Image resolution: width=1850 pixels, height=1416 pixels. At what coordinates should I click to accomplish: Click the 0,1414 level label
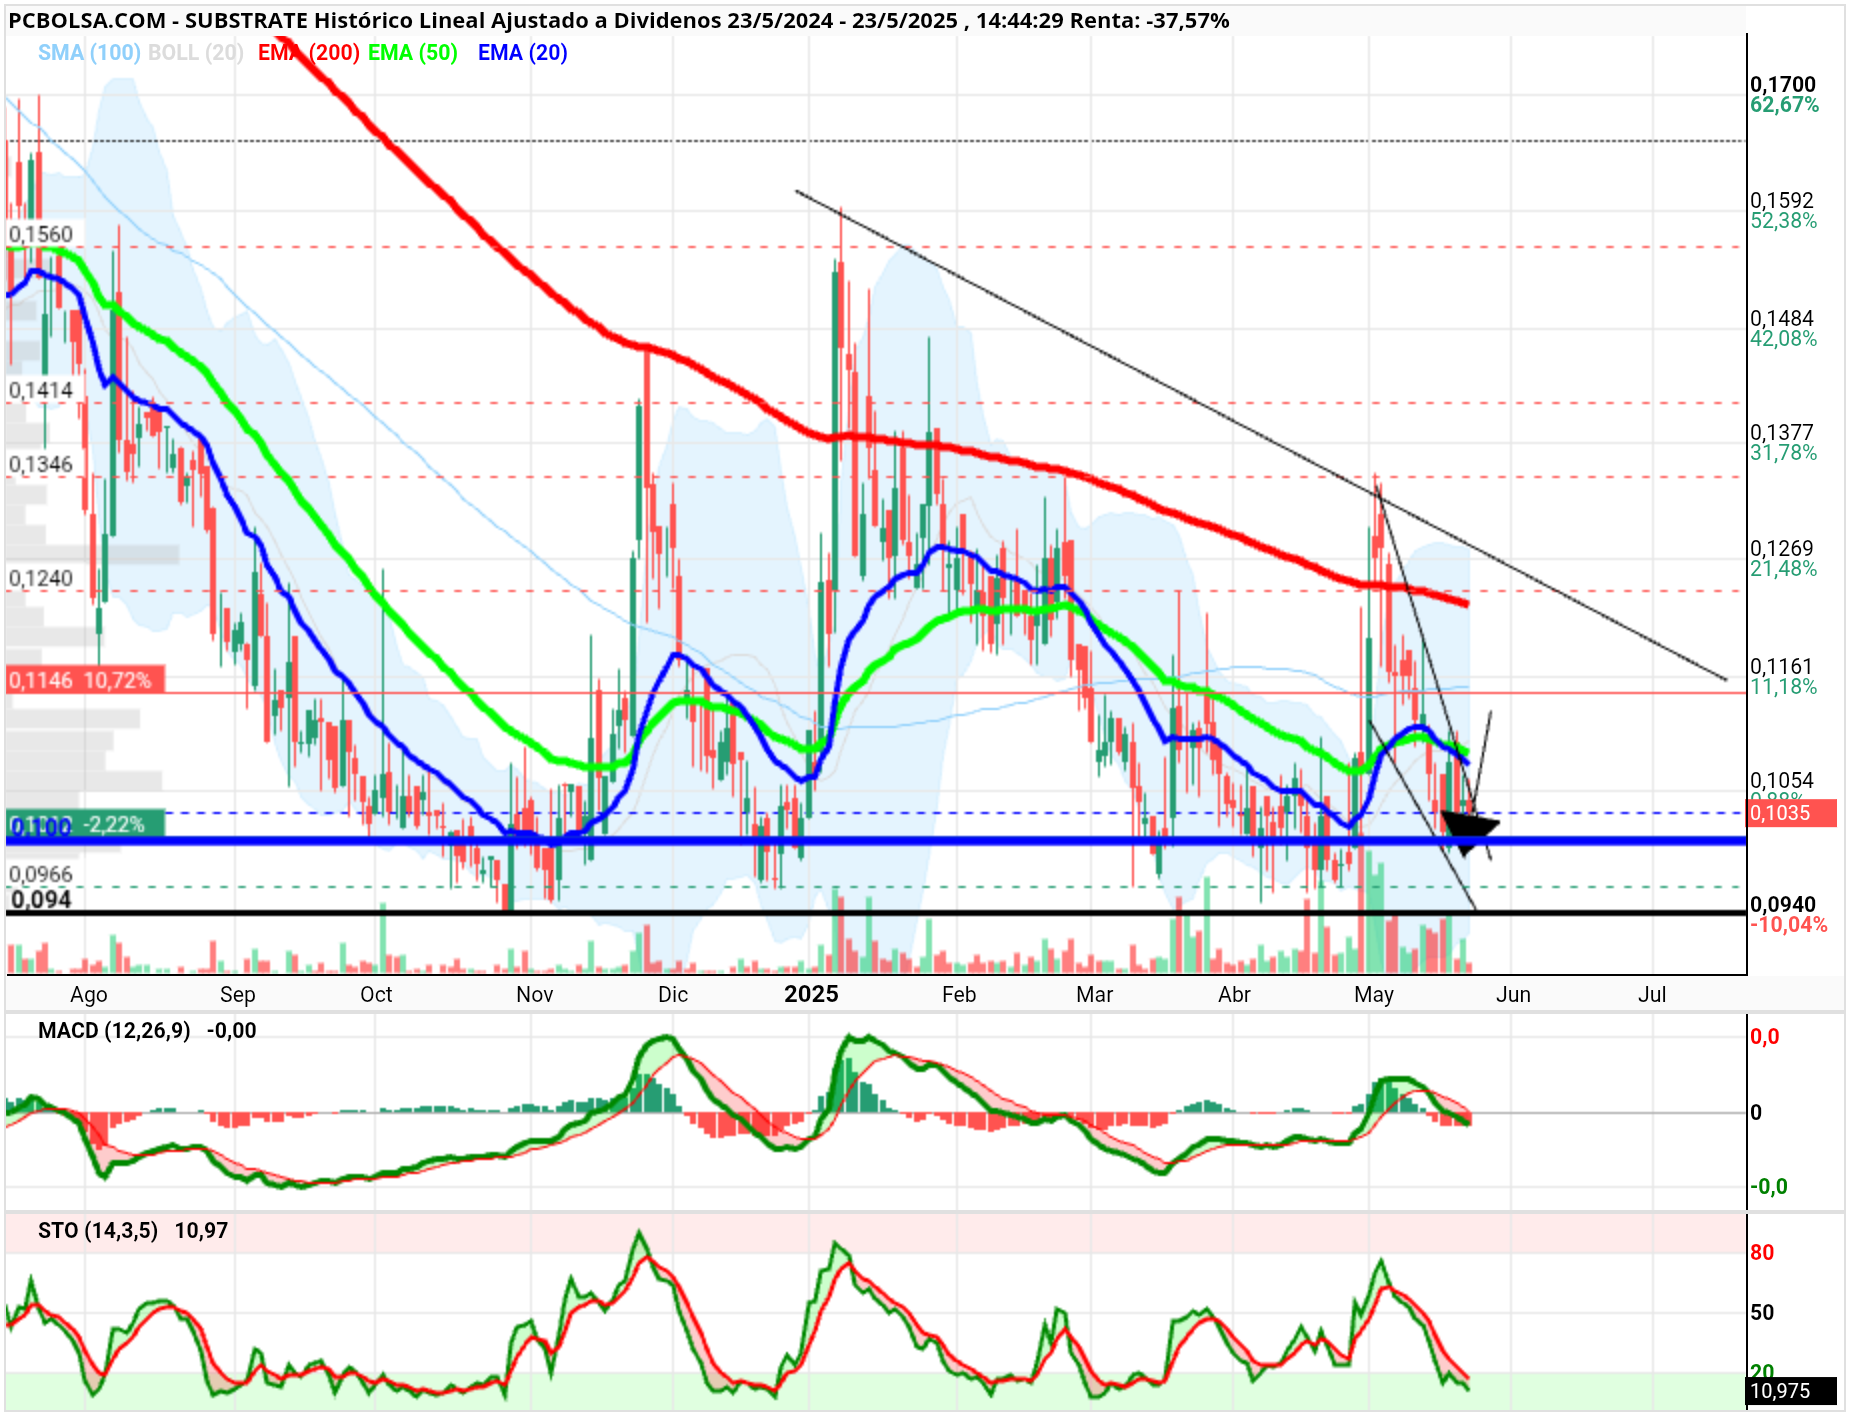coord(41,390)
